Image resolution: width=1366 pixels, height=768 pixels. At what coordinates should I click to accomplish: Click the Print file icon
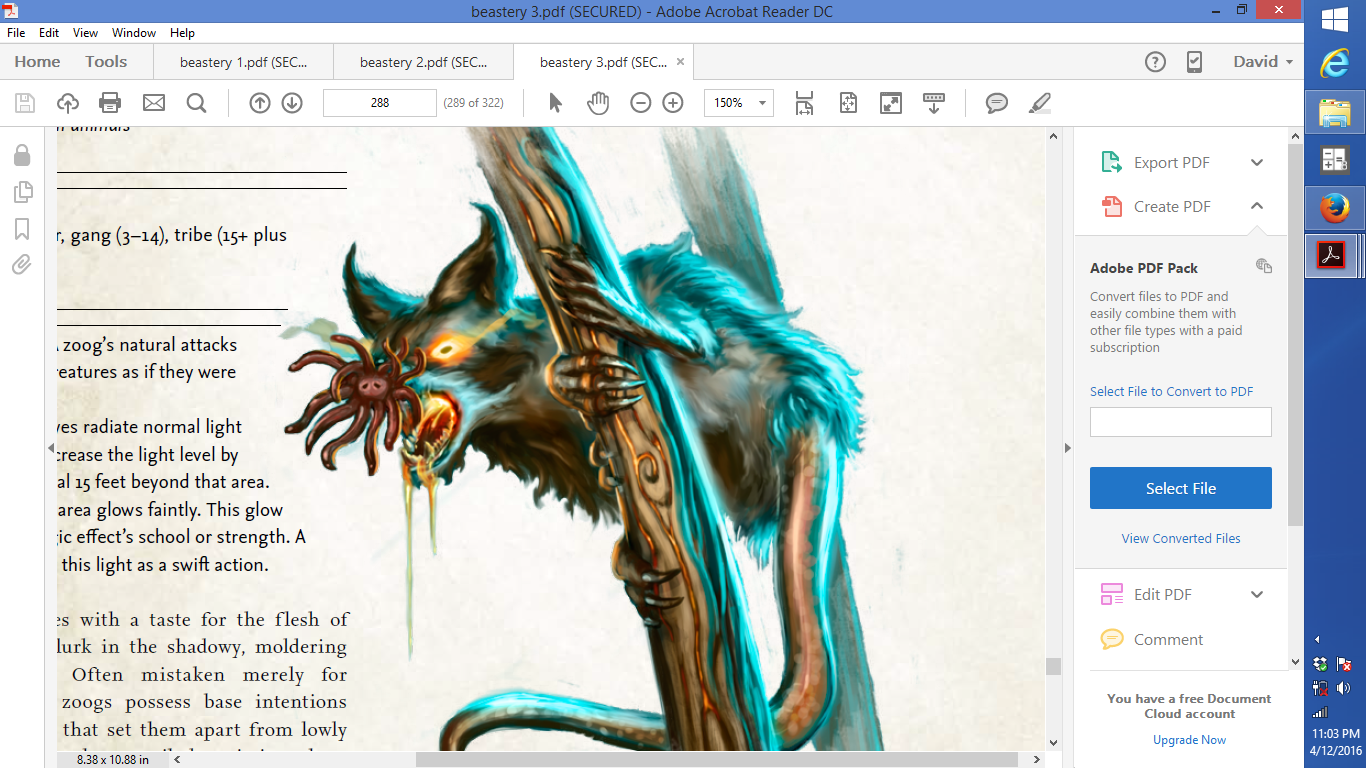pos(110,103)
